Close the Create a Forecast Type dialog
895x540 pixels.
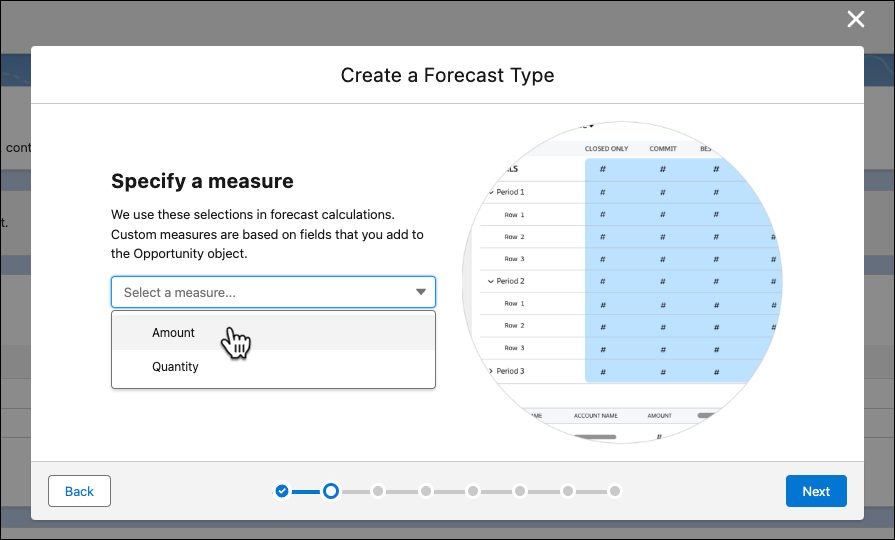click(856, 19)
